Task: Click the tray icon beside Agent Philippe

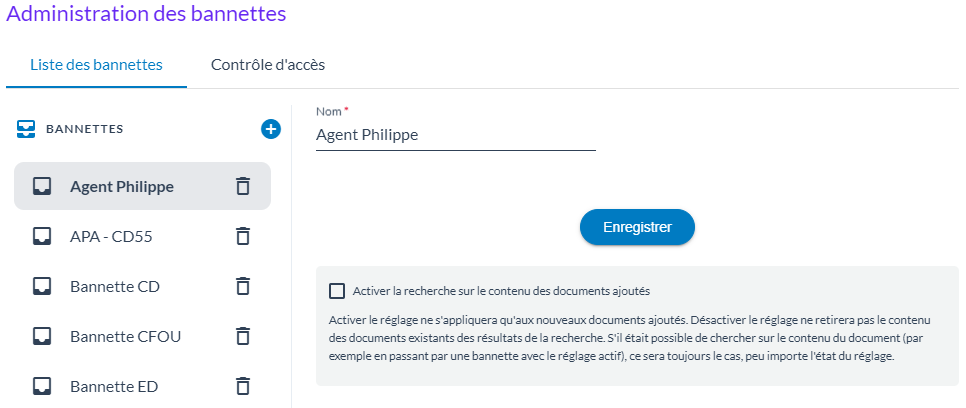Action: point(42,186)
